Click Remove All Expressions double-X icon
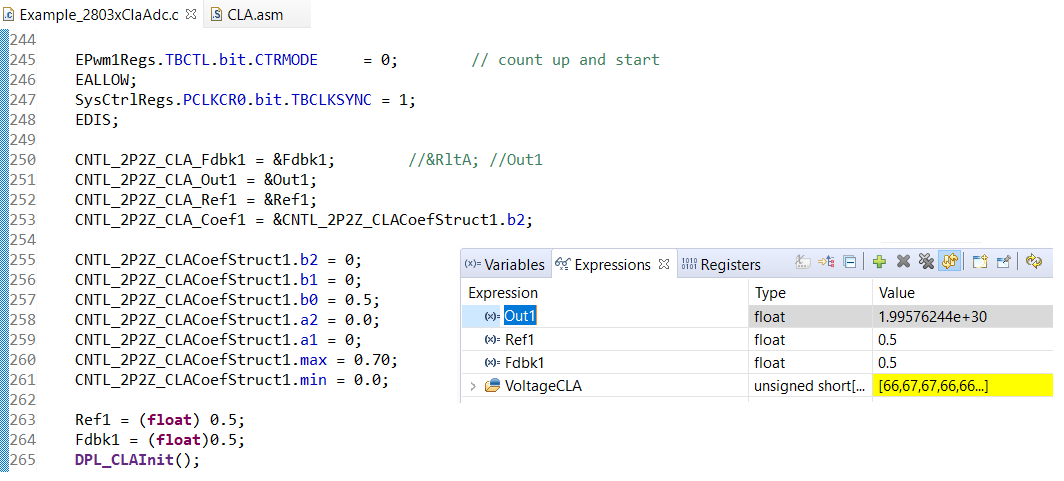The height and width of the screenshot is (481, 1064). coord(926,262)
